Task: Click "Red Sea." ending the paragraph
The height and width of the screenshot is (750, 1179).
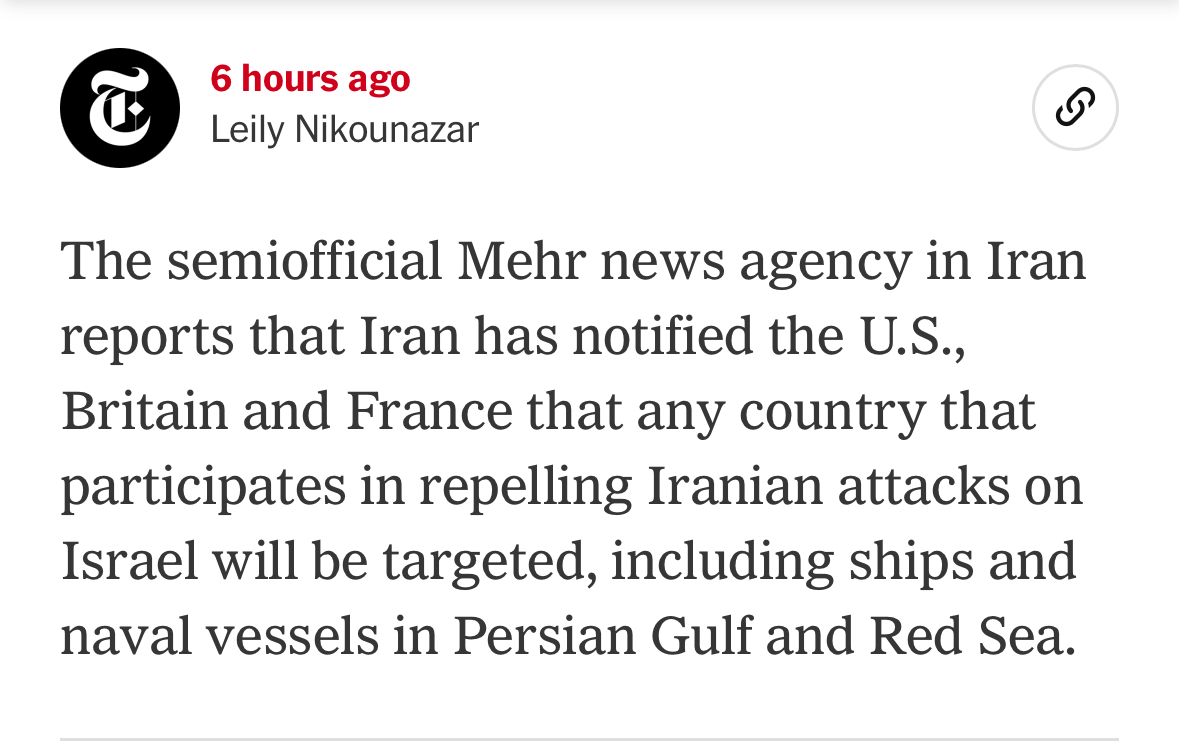Action: coord(973,636)
